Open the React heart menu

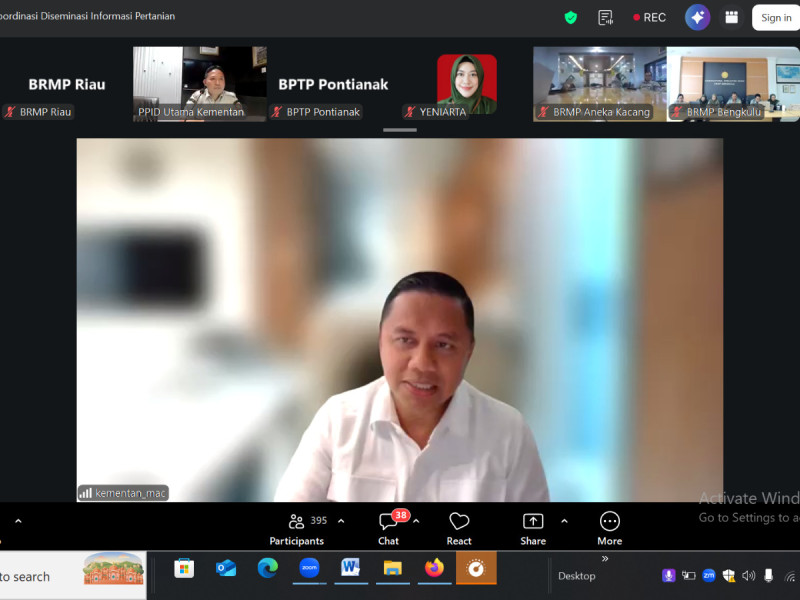[x=459, y=529]
